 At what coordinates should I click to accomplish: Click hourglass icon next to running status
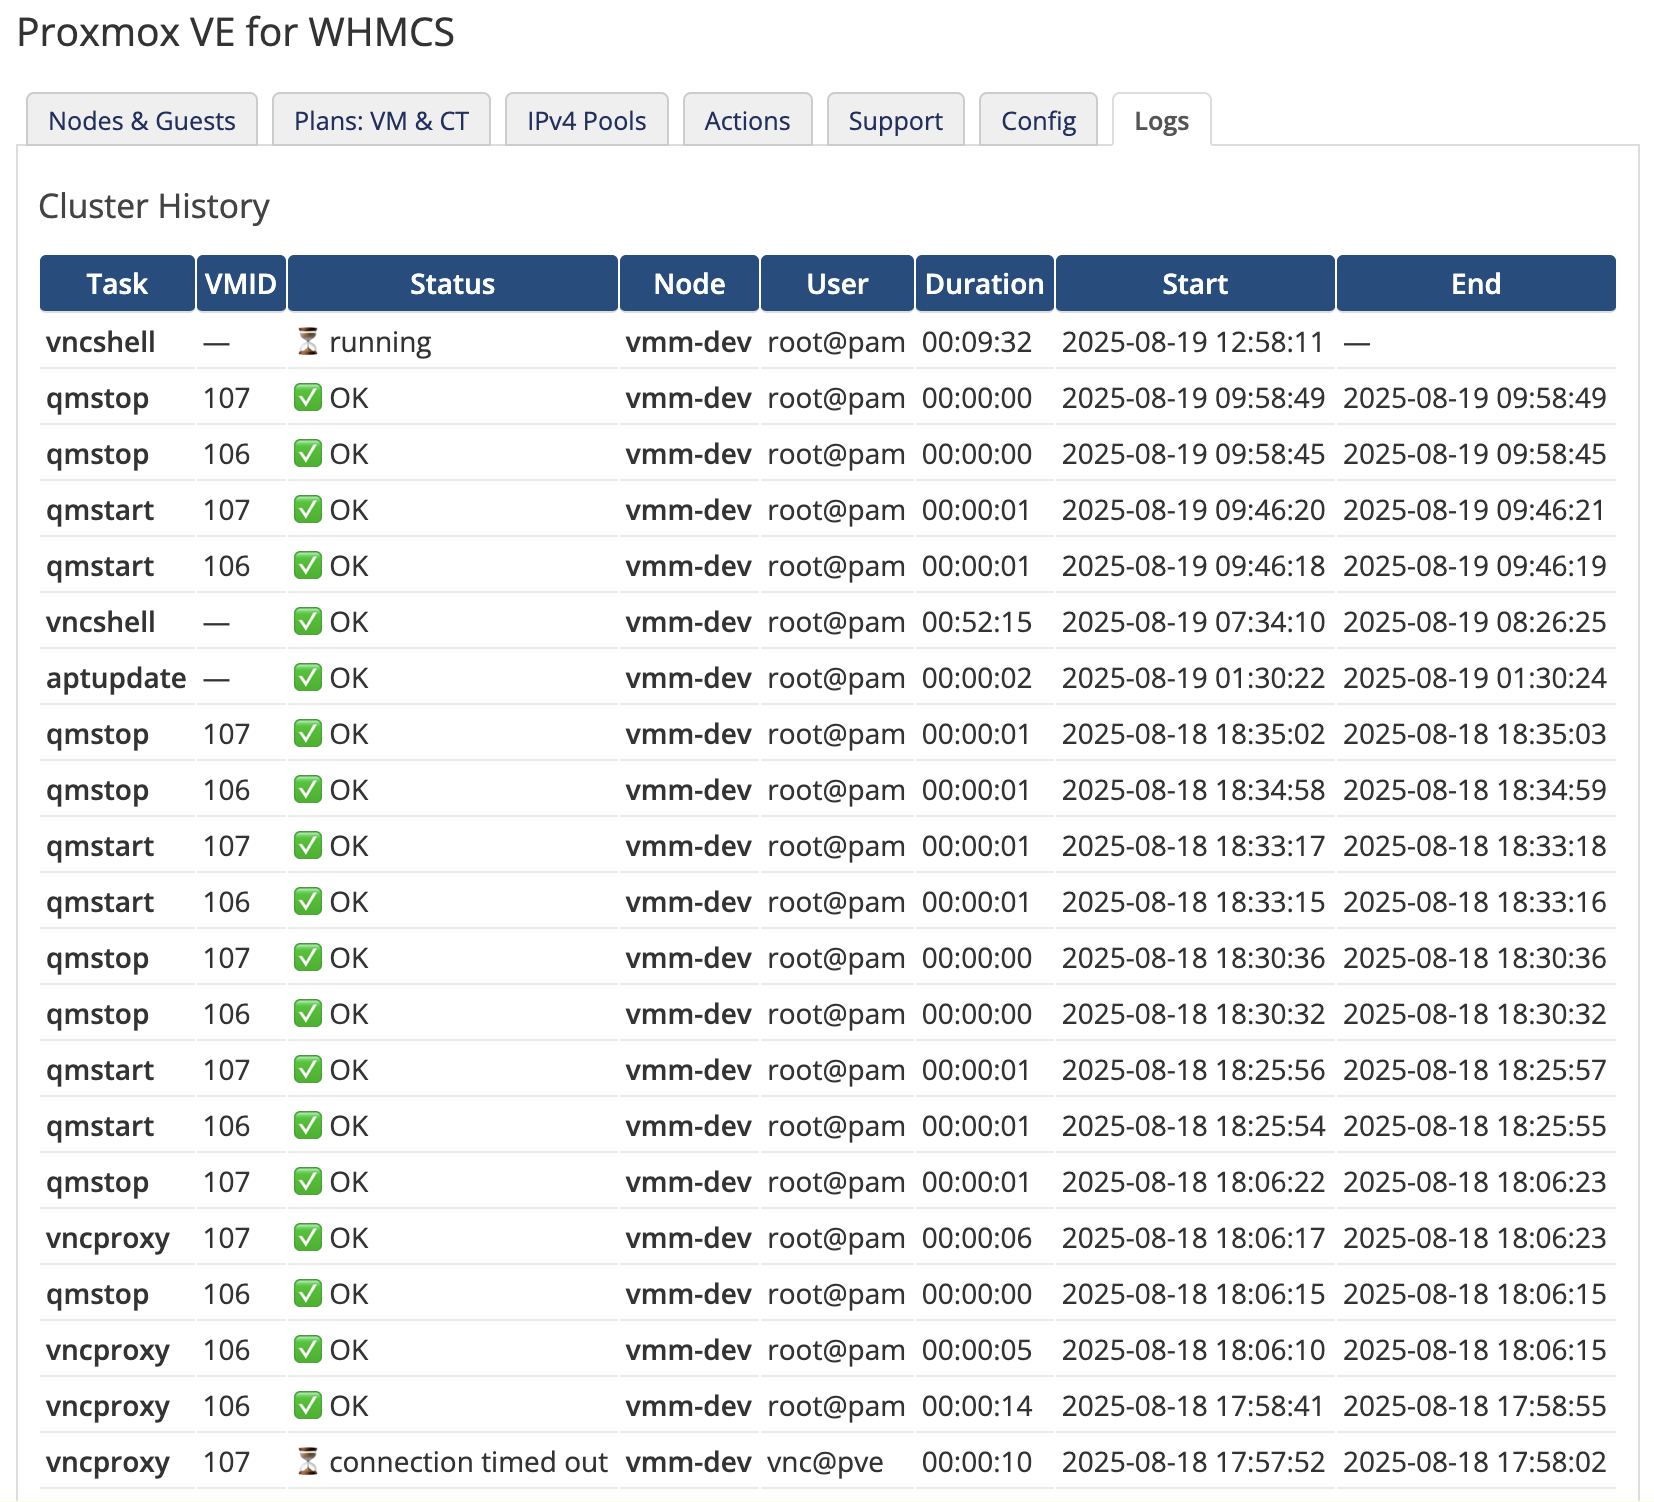pyautogui.click(x=308, y=342)
